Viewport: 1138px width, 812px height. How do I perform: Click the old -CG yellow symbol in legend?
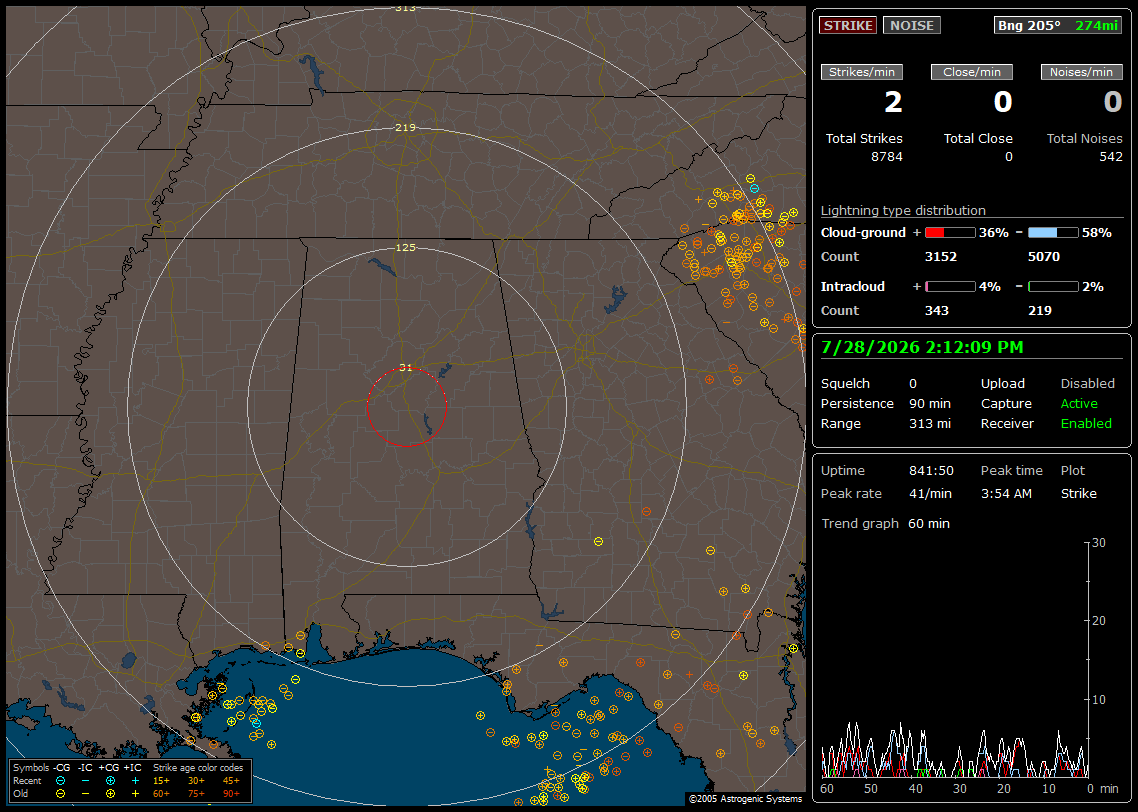point(60,794)
